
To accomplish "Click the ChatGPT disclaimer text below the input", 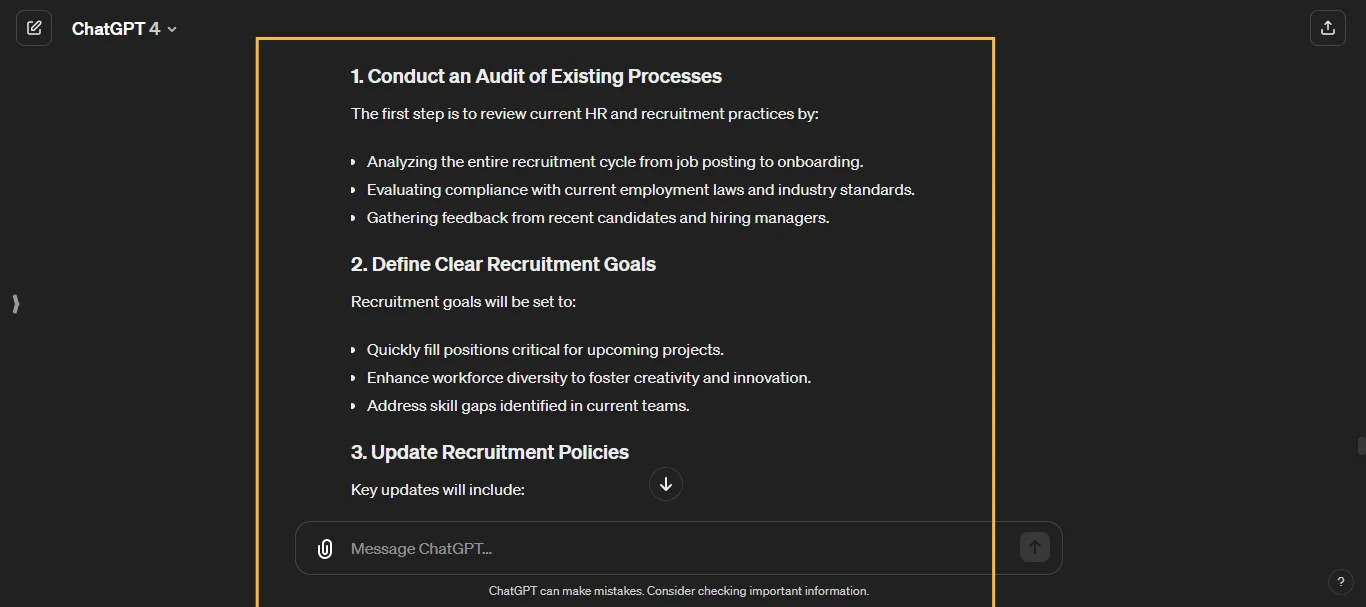I will (x=679, y=591).
